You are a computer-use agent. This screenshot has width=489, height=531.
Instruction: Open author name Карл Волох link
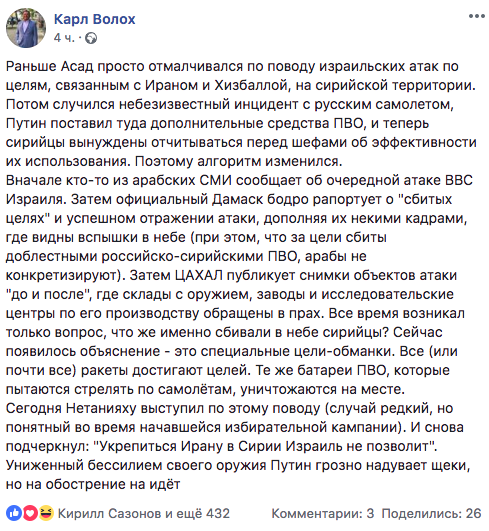coord(94,19)
